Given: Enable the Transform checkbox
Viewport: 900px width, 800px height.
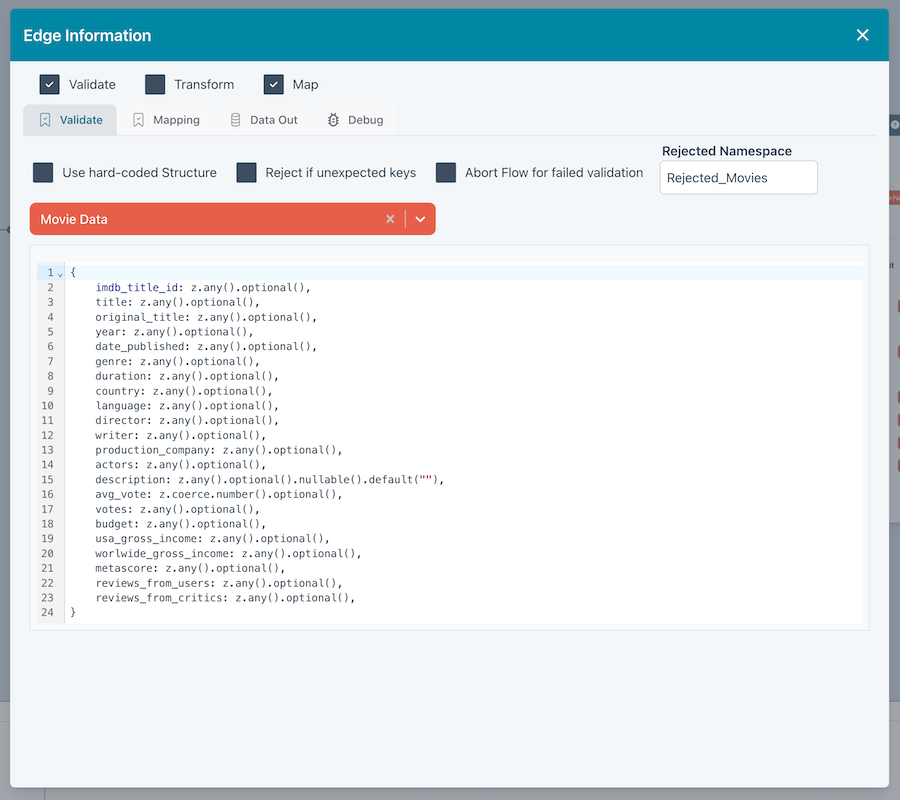Looking at the screenshot, I should coord(155,84).
